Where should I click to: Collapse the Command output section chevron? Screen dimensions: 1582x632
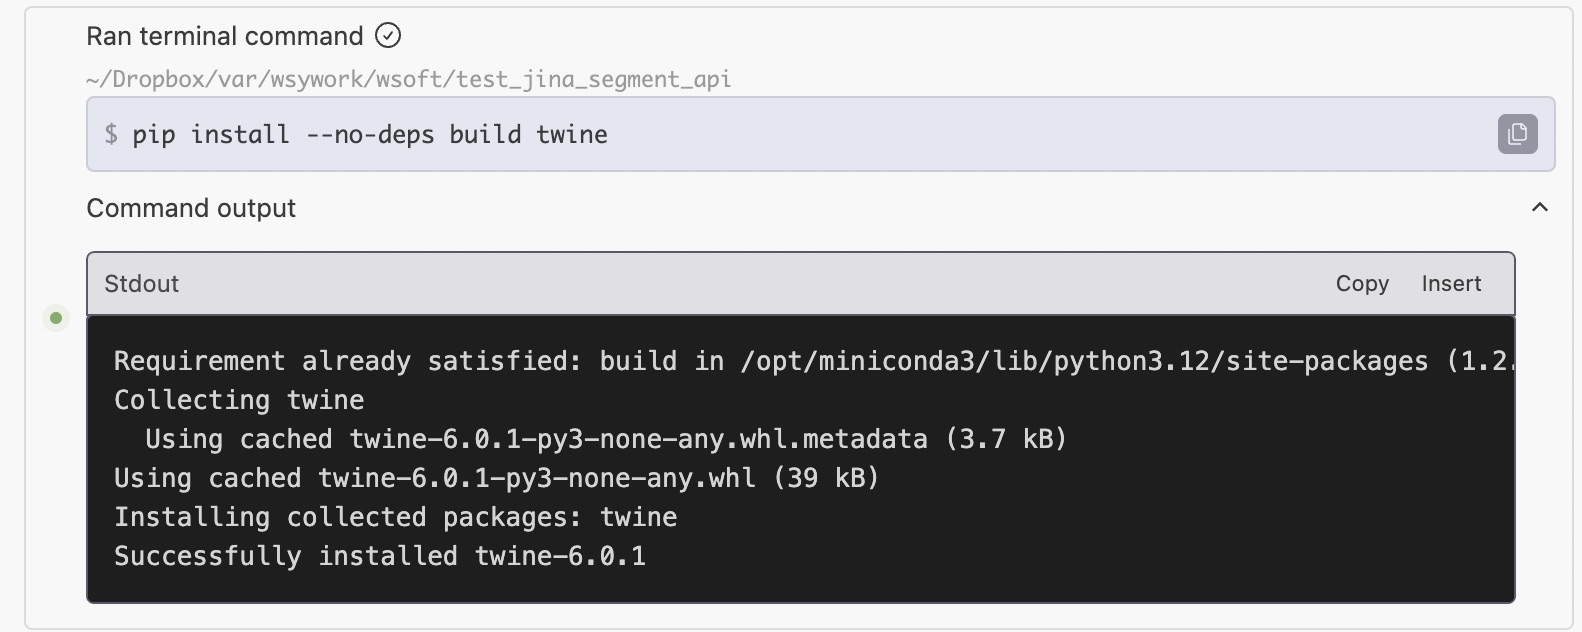pos(1540,208)
